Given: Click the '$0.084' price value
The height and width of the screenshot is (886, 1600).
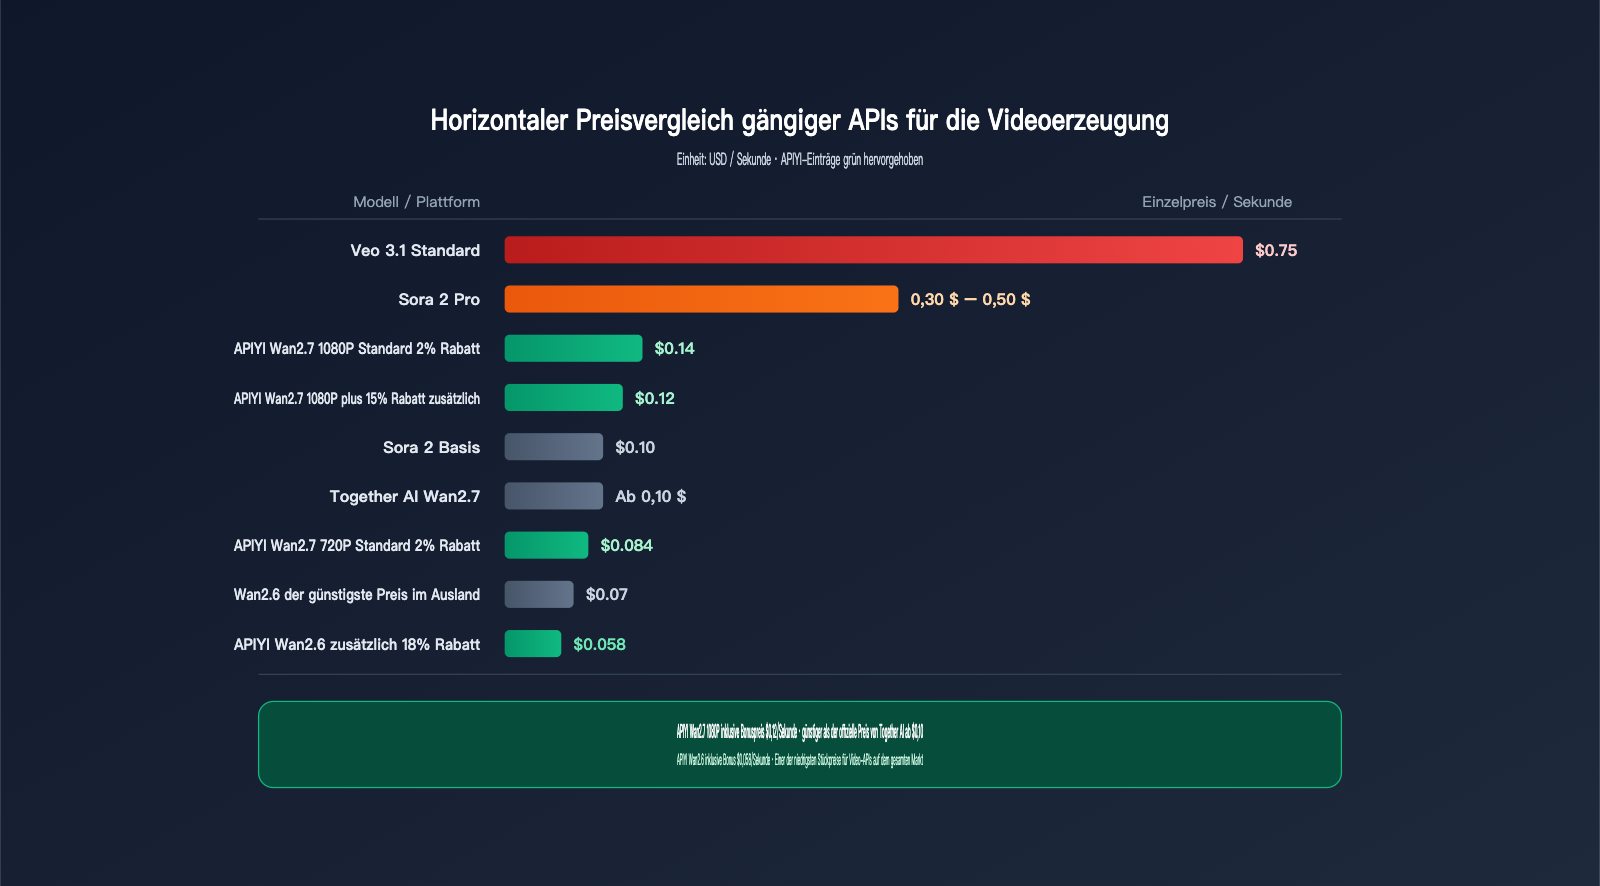Looking at the screenshot, I should [x=626, y=545].
